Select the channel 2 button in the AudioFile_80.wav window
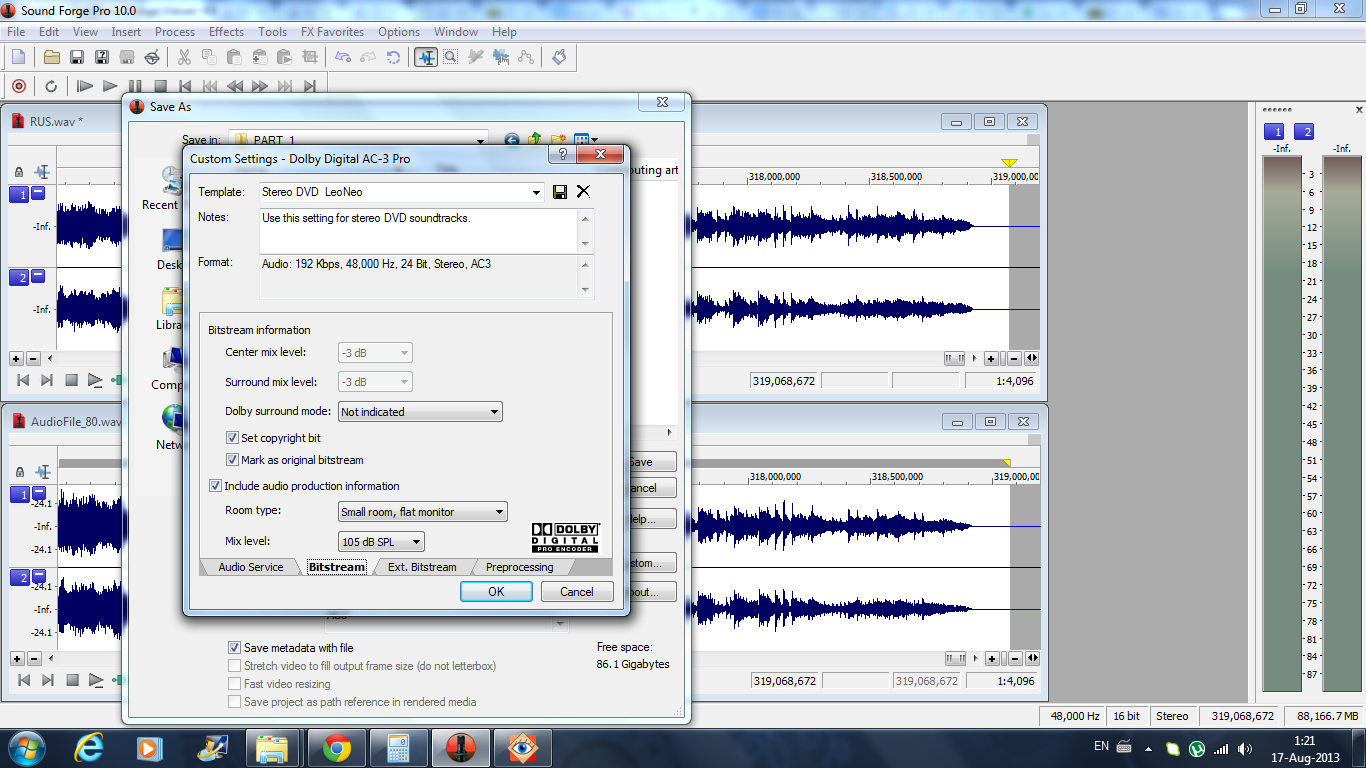 (19, 578)
